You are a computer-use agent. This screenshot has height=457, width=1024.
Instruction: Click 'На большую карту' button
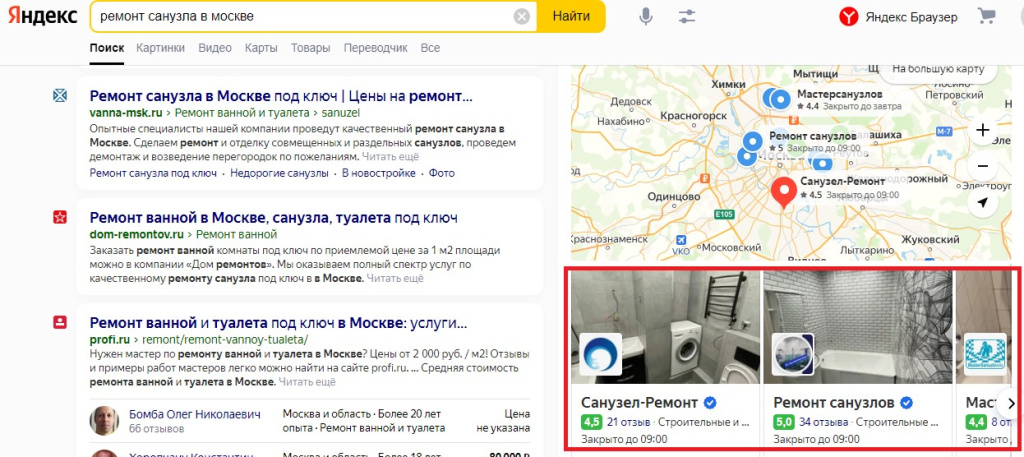tap(937, 69)
